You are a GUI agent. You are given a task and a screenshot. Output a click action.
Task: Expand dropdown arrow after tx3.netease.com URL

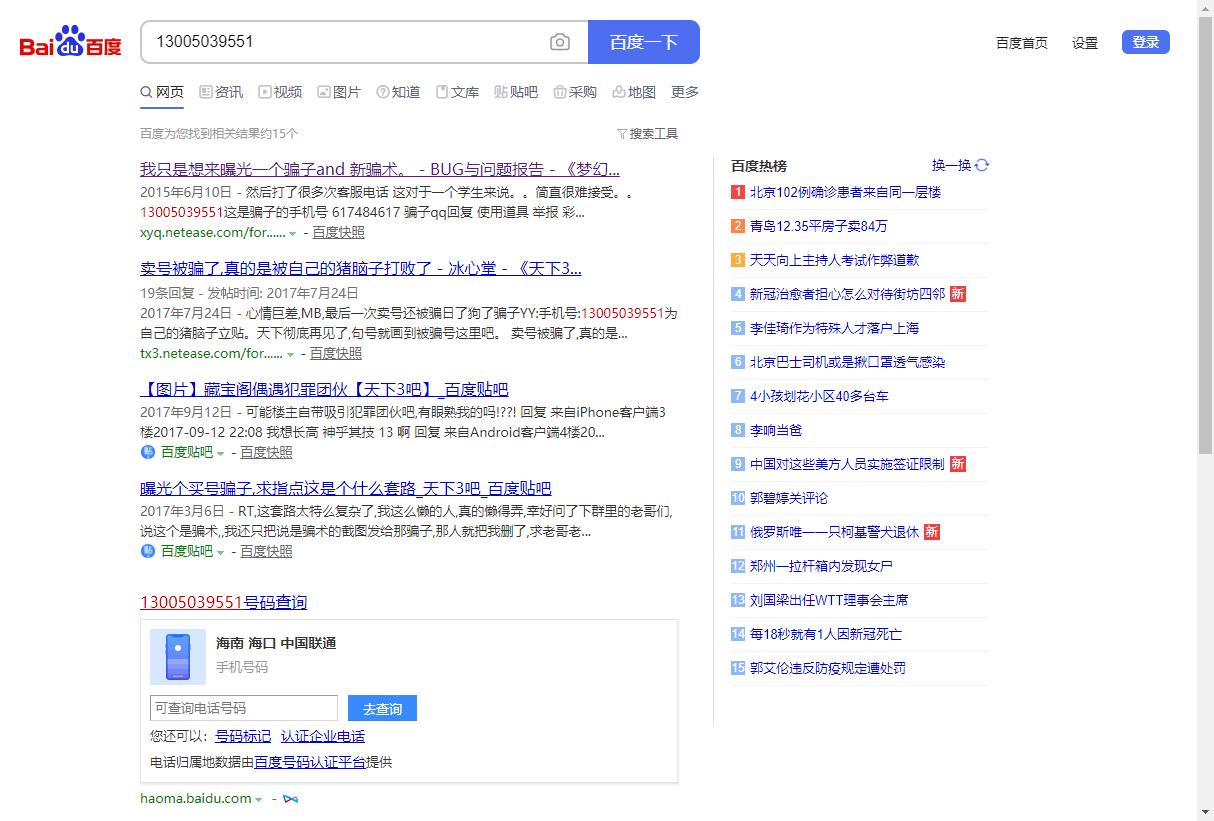coord(290,355)
